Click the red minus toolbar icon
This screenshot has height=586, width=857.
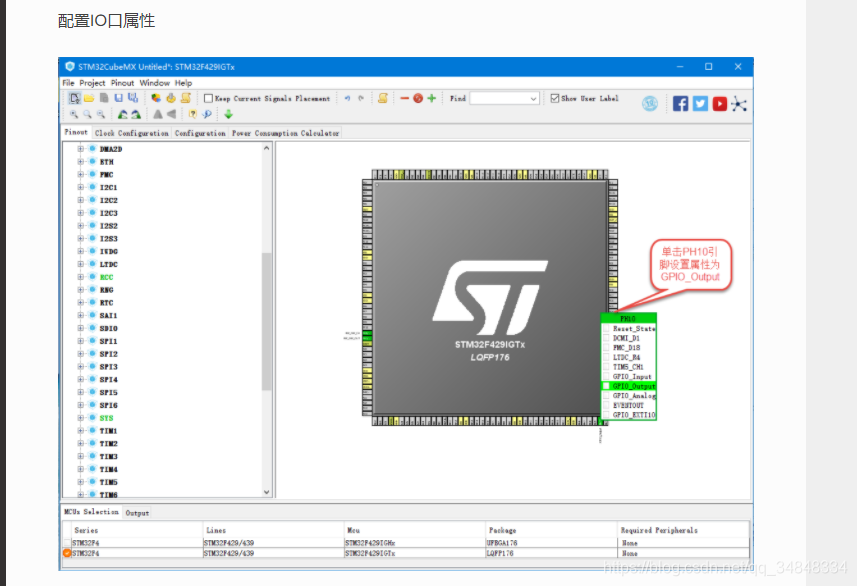404,98
